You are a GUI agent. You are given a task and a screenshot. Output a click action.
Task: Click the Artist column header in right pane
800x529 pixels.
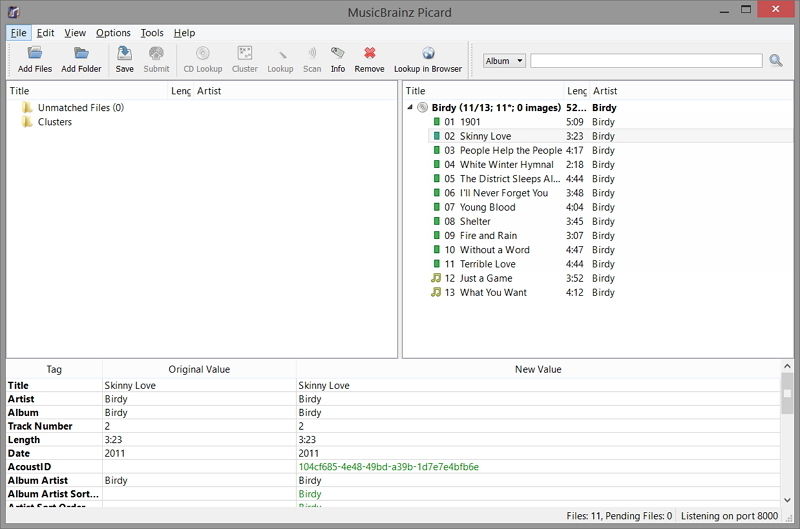691,91
